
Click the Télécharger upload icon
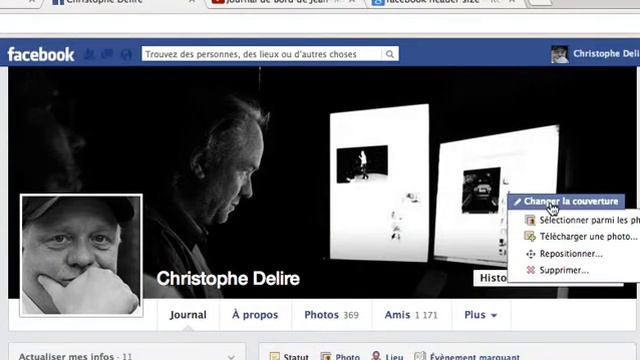pyautogui.click(x=530, y=236)
